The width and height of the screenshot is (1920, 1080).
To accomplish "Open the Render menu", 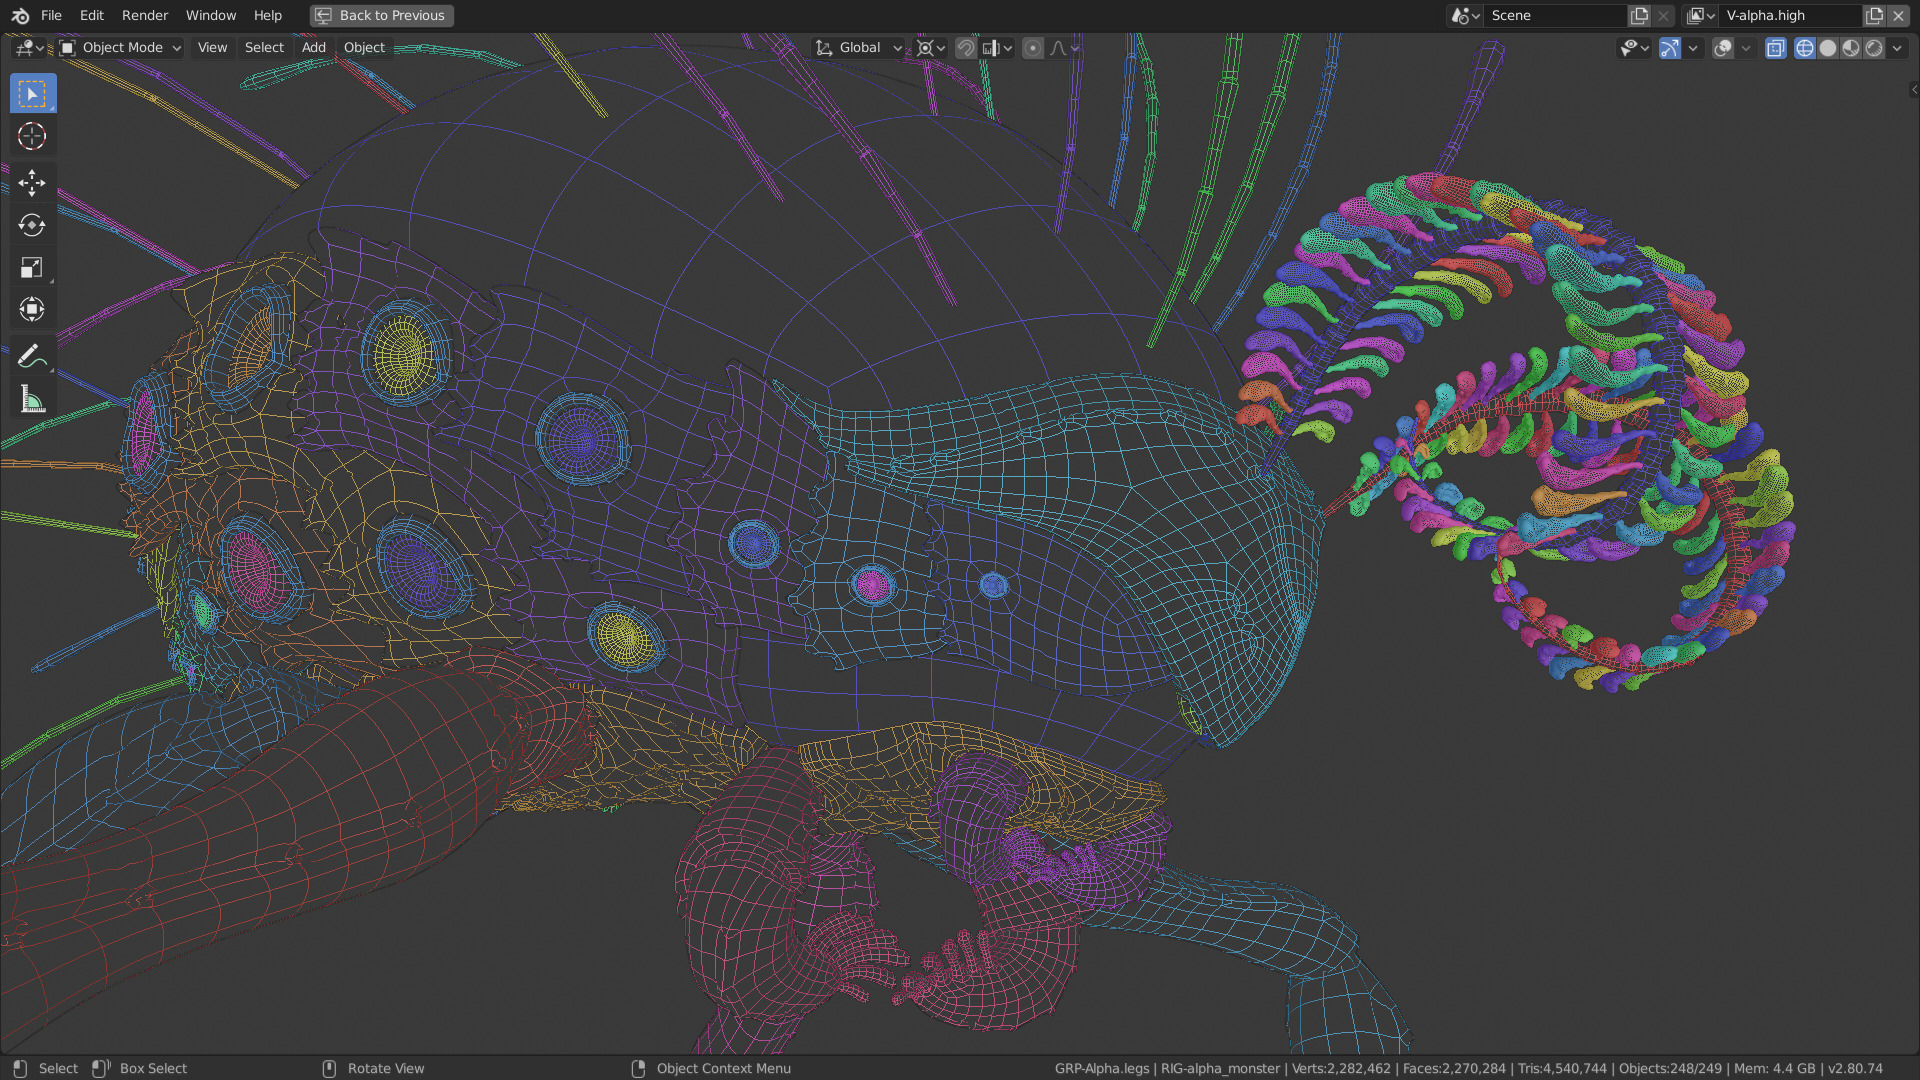I will coord(144,15).
